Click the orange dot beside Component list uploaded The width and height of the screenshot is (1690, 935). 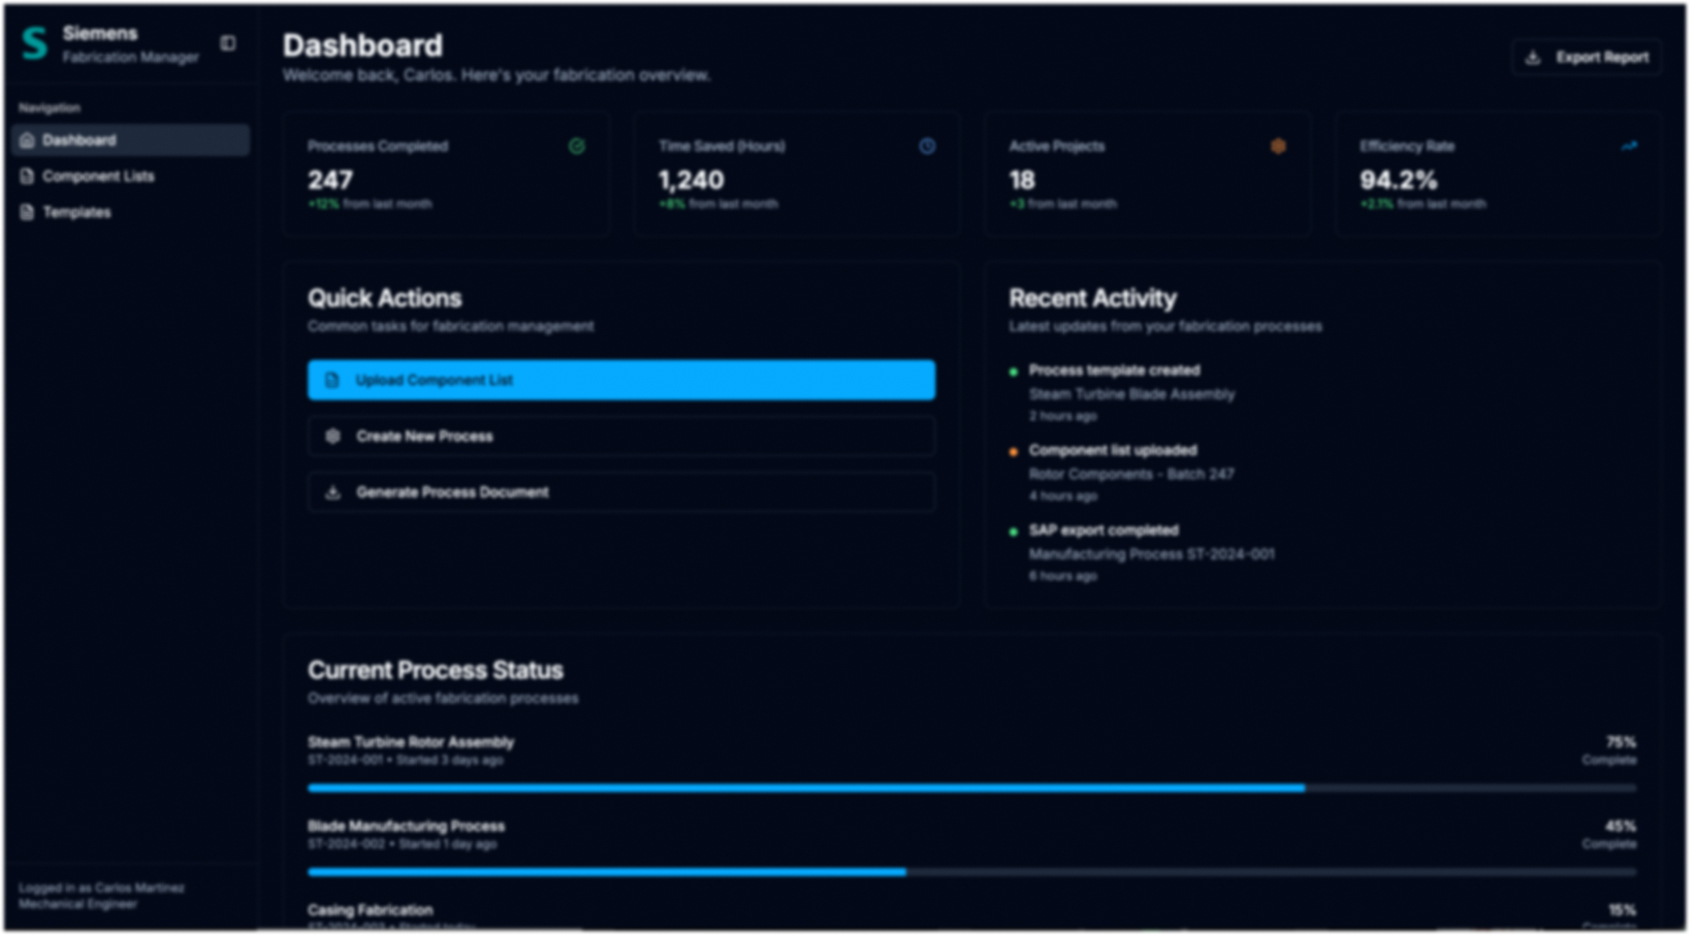(1013, 451)
